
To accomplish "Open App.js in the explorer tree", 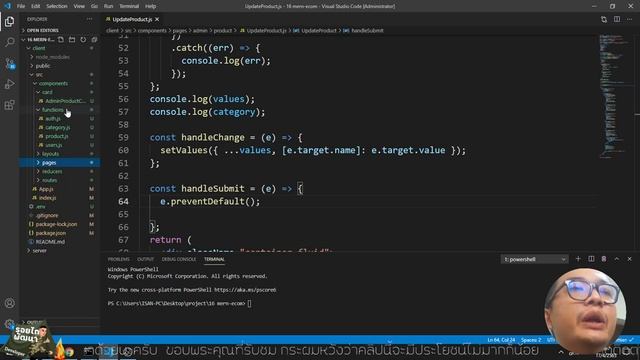I will click(46, 189).
